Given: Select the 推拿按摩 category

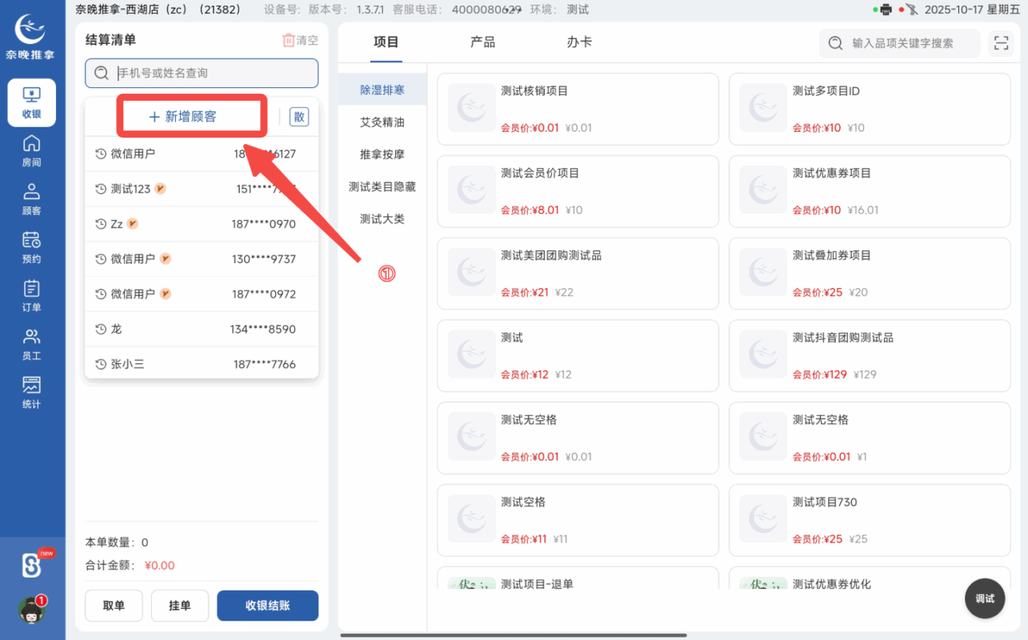Looking at the screenshot, I should [381, 156].
